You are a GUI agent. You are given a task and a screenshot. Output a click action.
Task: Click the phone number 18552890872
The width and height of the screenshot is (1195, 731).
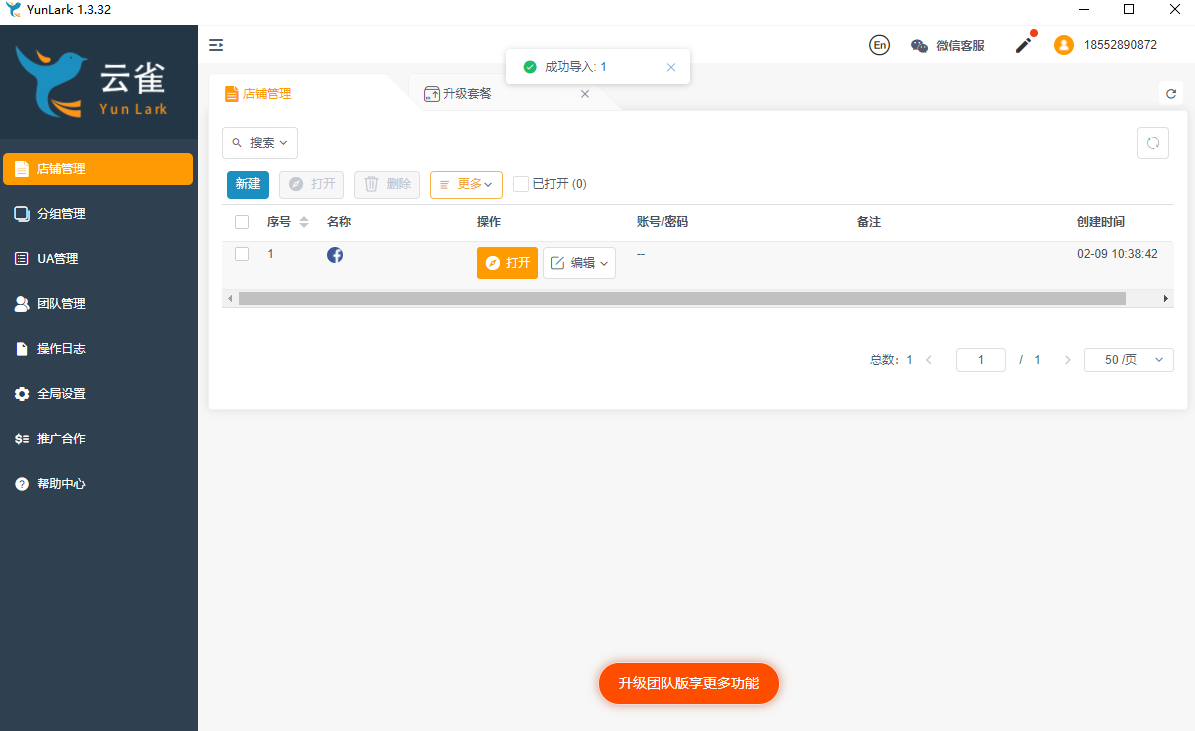1120,45
